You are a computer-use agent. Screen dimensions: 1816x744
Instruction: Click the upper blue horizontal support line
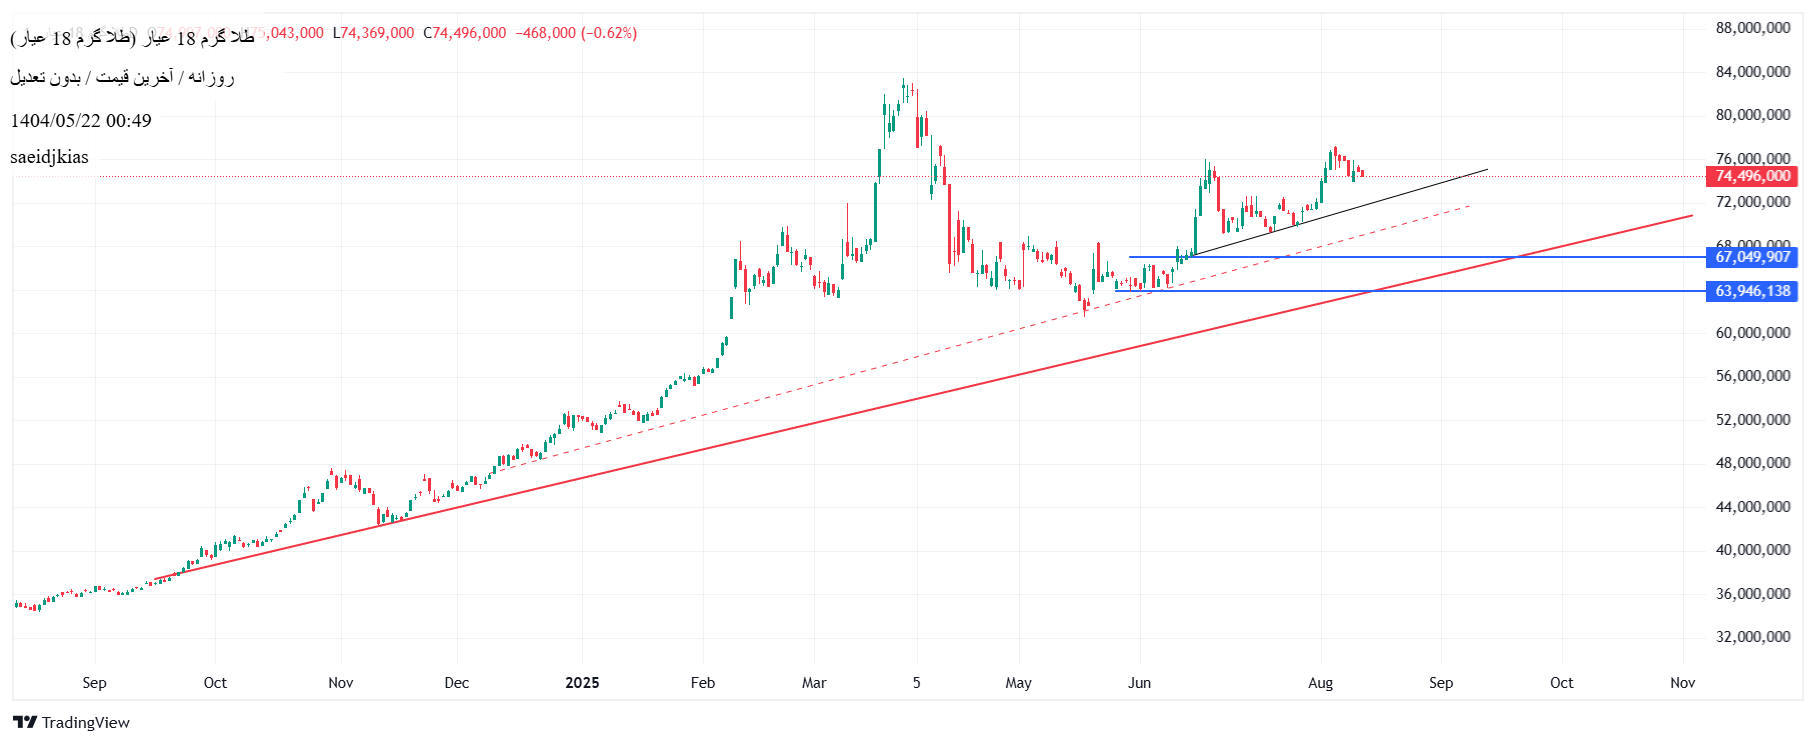pyautogui.click(x=1416, y=257)
